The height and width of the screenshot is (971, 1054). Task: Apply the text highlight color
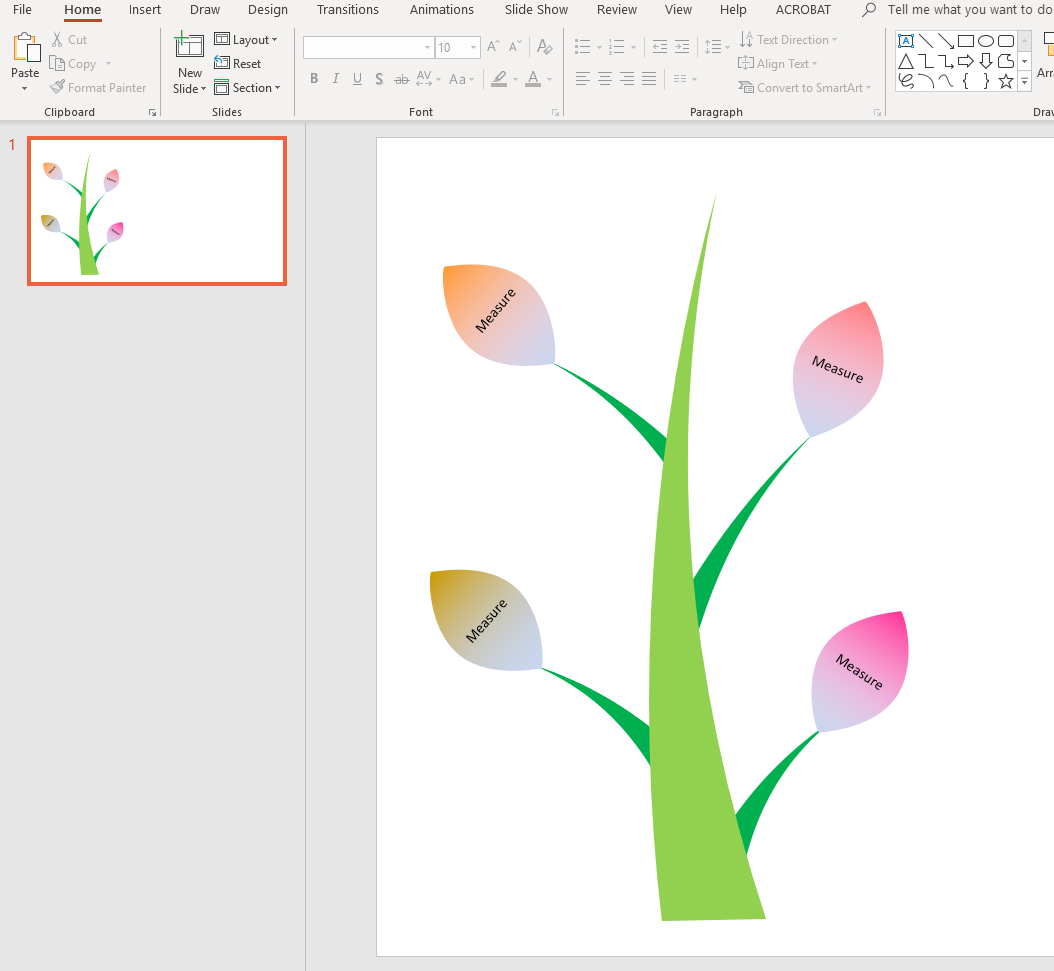point(499,79)
